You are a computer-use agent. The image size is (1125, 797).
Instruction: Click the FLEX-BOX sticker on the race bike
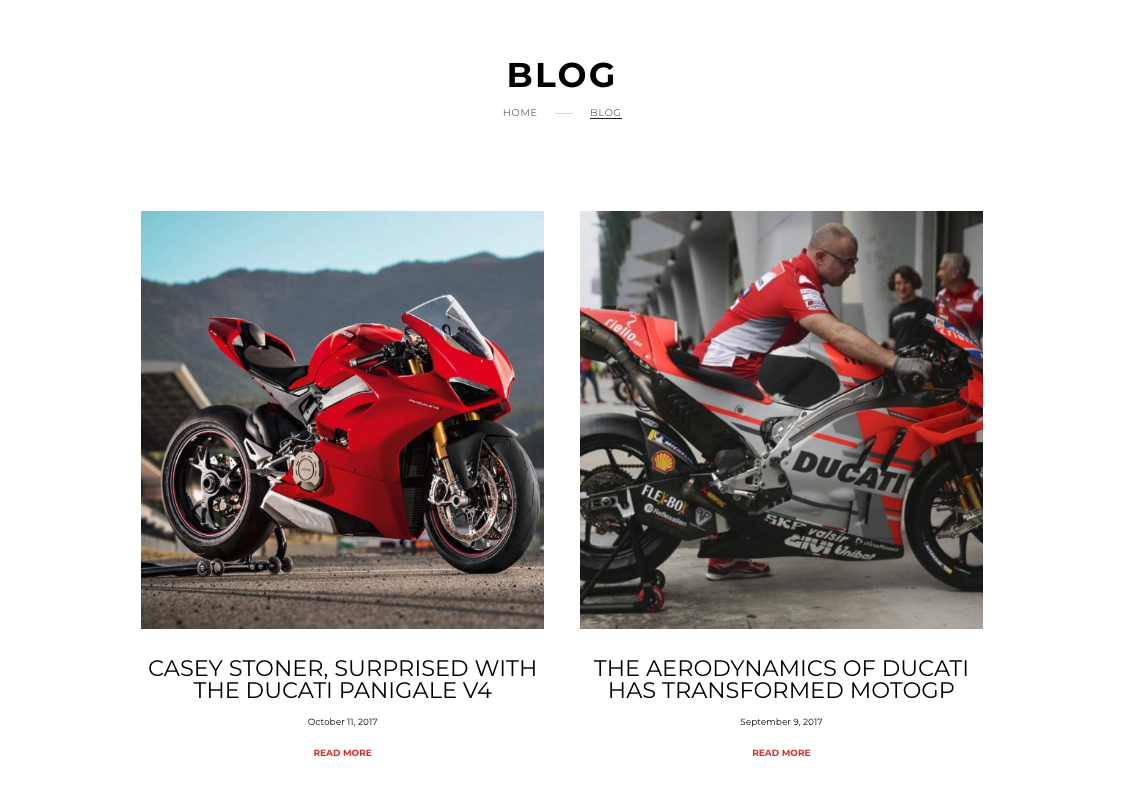tap(664, 498)
